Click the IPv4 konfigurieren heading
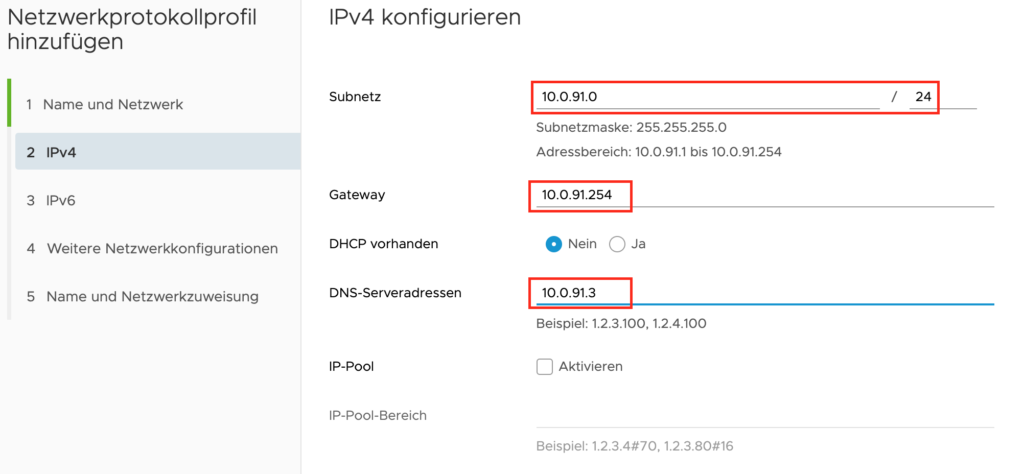The image size is (1024, 474). 425,18
